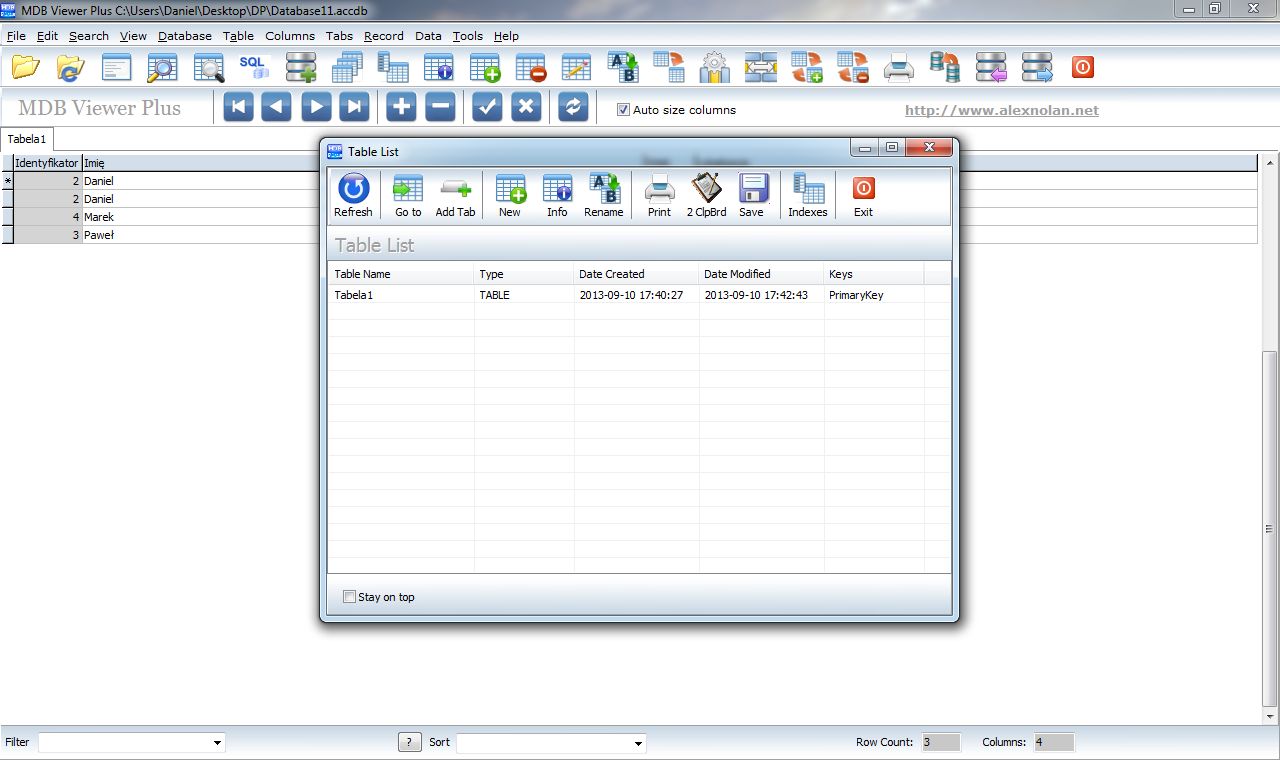Image resolution: width=1280 pixels, height=760 pixels.
Task: Open a database with the yellow folder icon
Action: [x=25, y=68]
